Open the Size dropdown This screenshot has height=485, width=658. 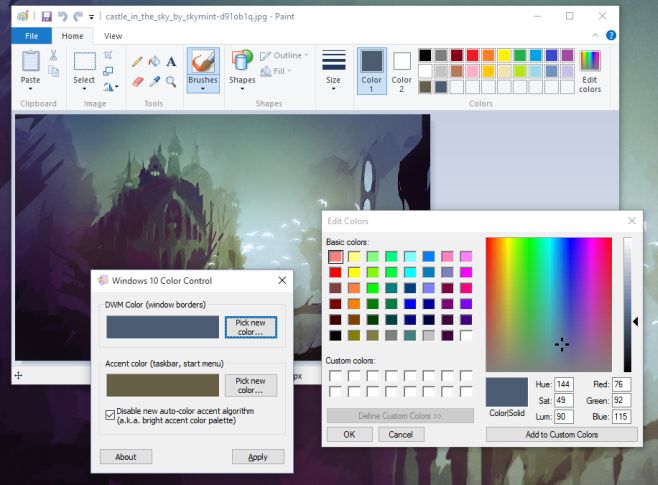tap(334, 70)
